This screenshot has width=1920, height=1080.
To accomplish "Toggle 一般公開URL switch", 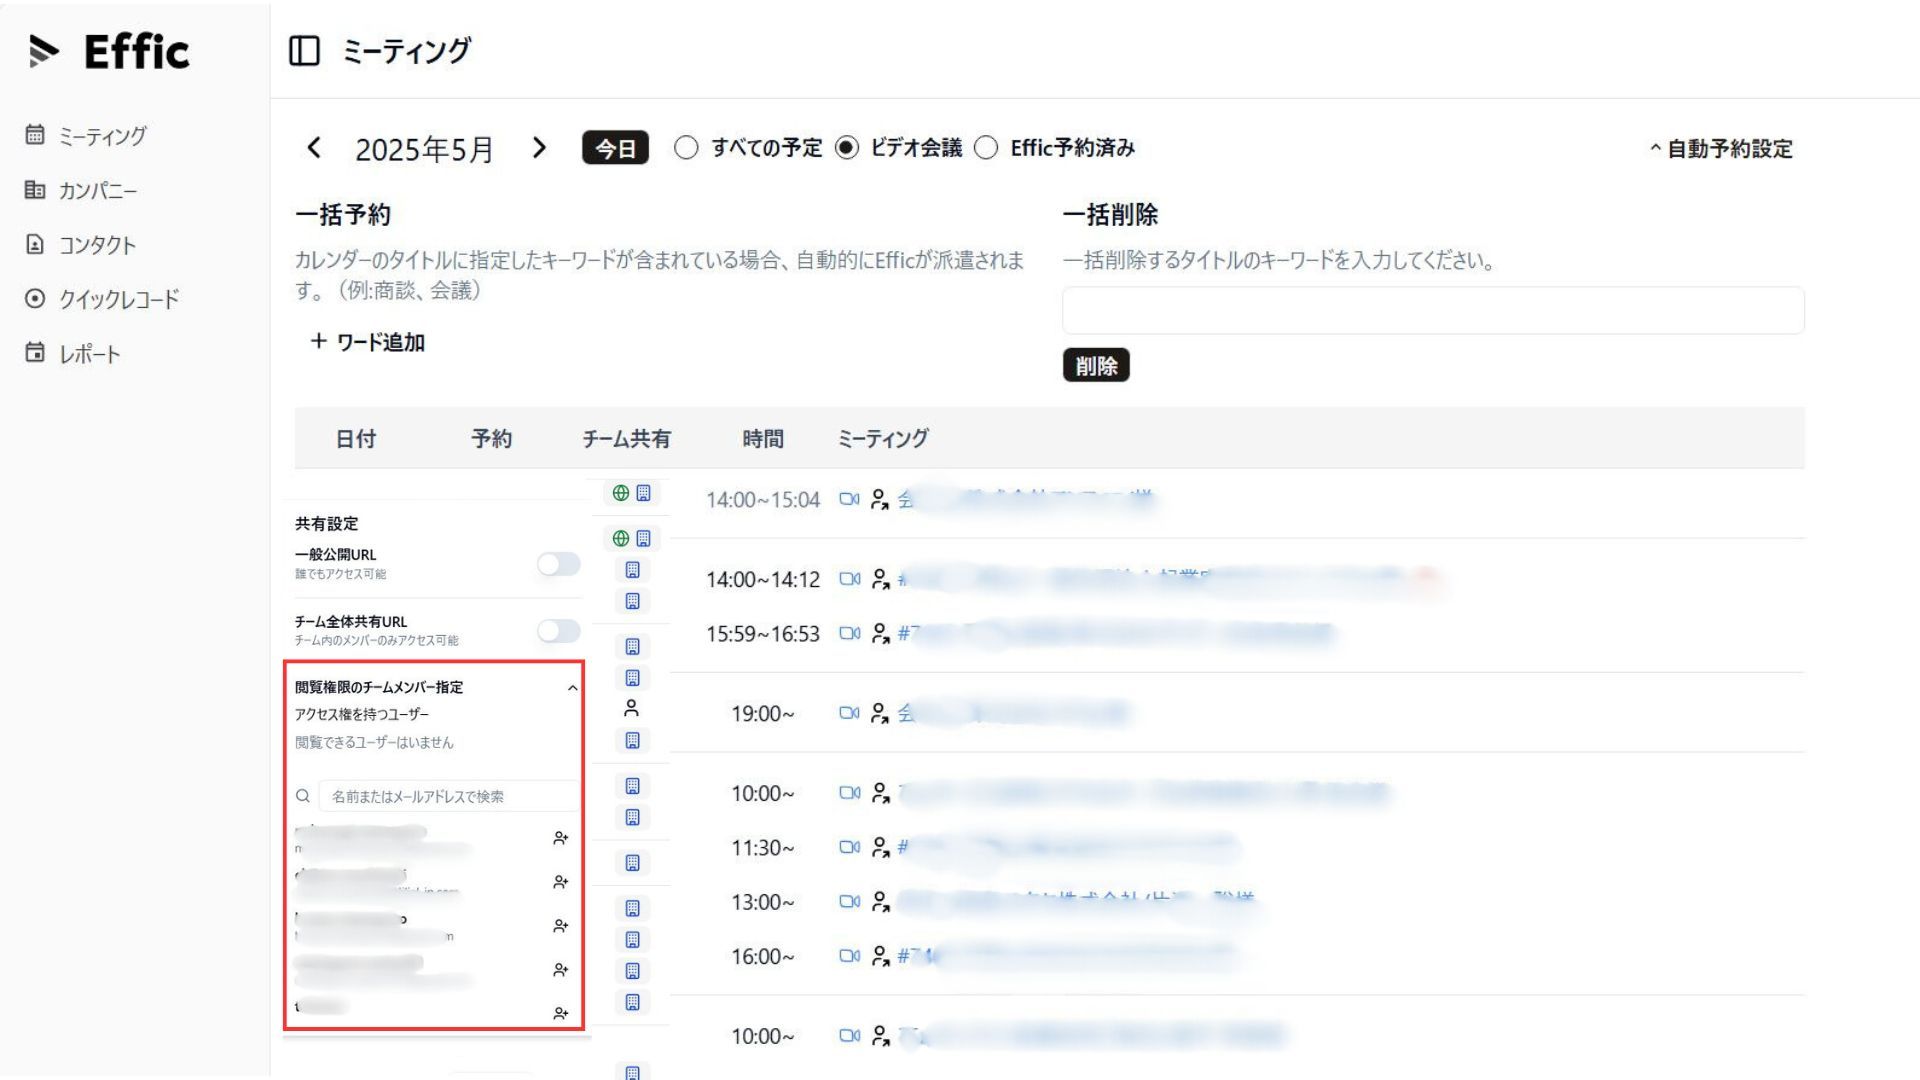I will coord(558,564).
